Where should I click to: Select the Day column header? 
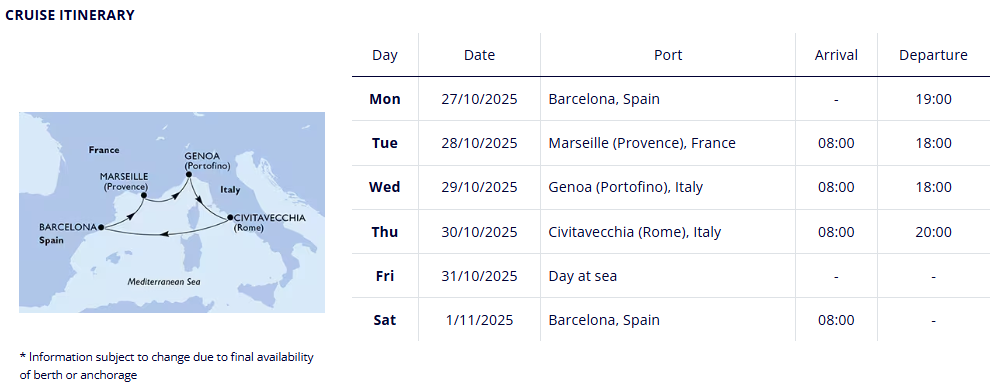point(385,55)
